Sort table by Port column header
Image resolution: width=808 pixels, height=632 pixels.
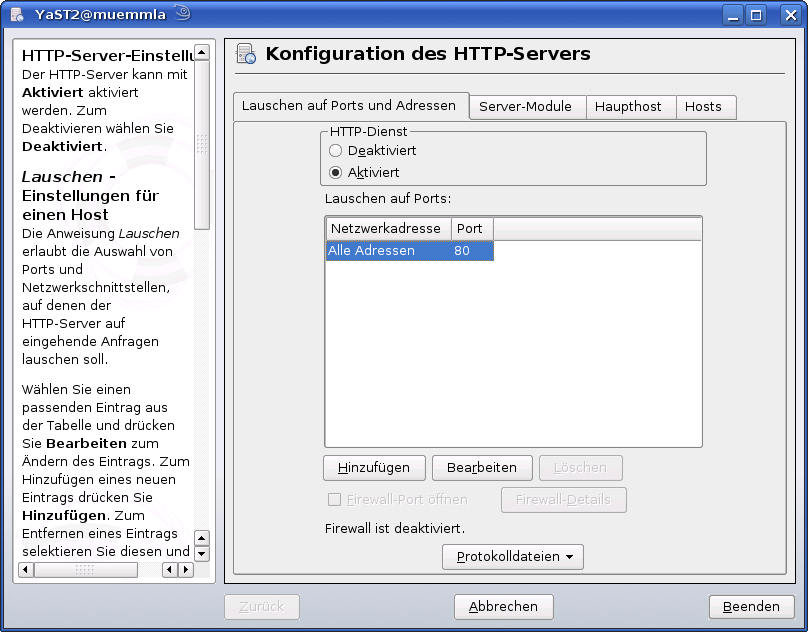point(471,229)
